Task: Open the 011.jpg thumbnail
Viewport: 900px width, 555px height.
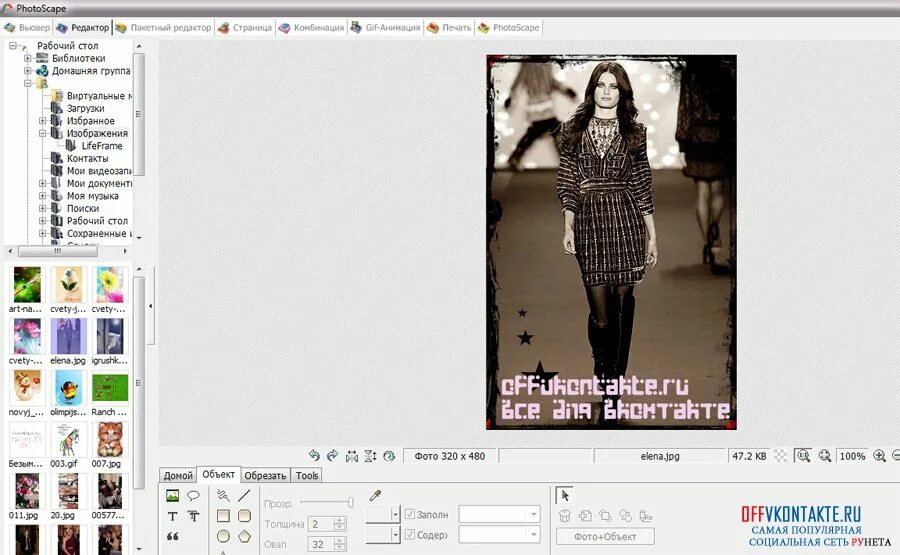Action: [x=27, y=491]
